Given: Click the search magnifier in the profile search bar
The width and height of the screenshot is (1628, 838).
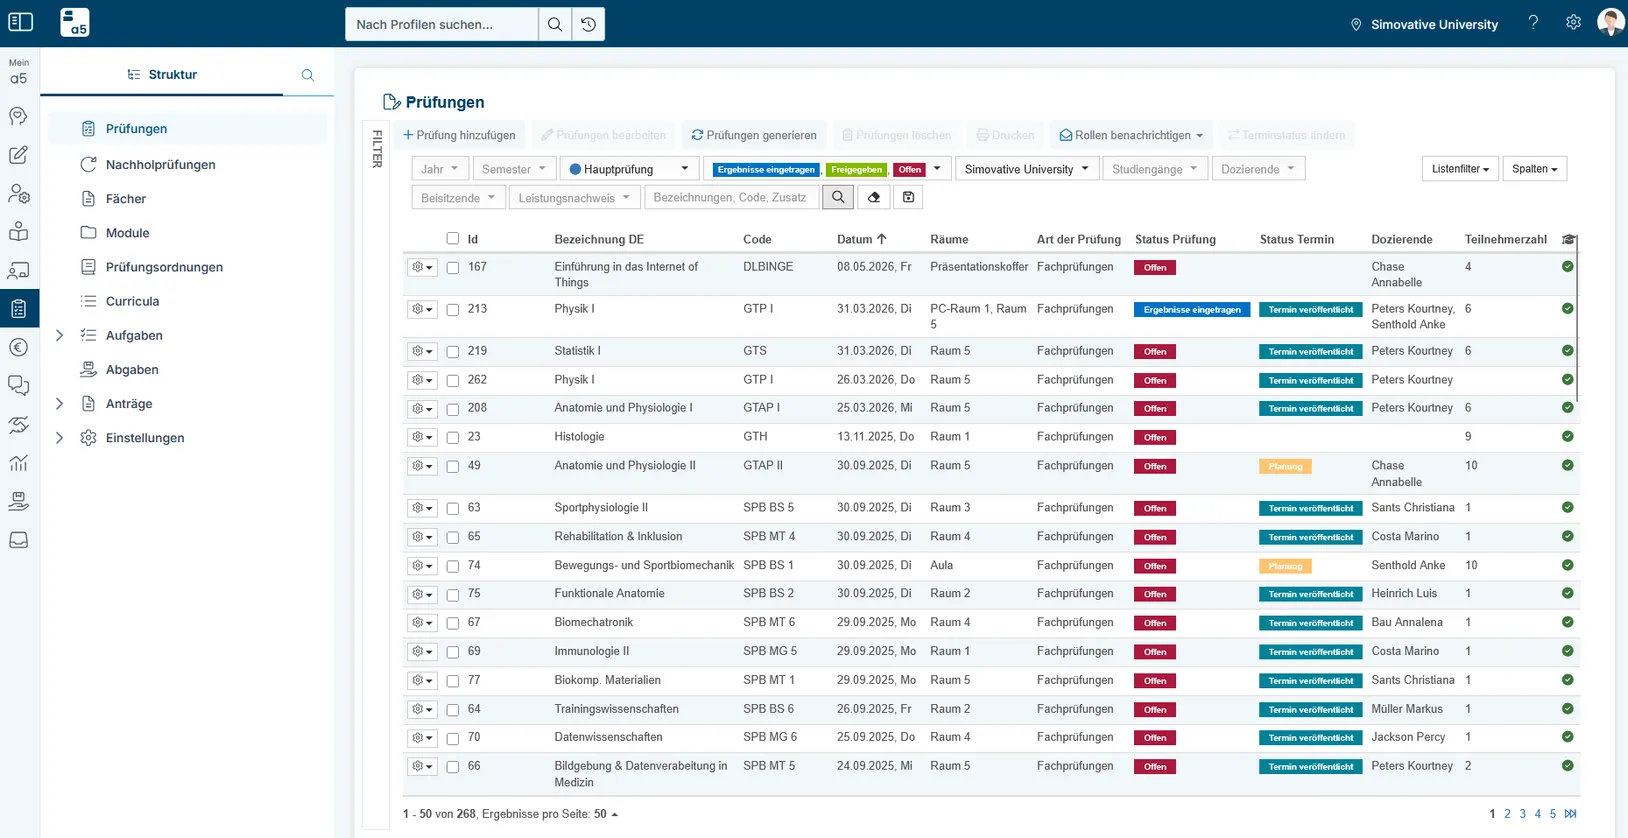Looking at the screenshot, I should tap(555, 24).
